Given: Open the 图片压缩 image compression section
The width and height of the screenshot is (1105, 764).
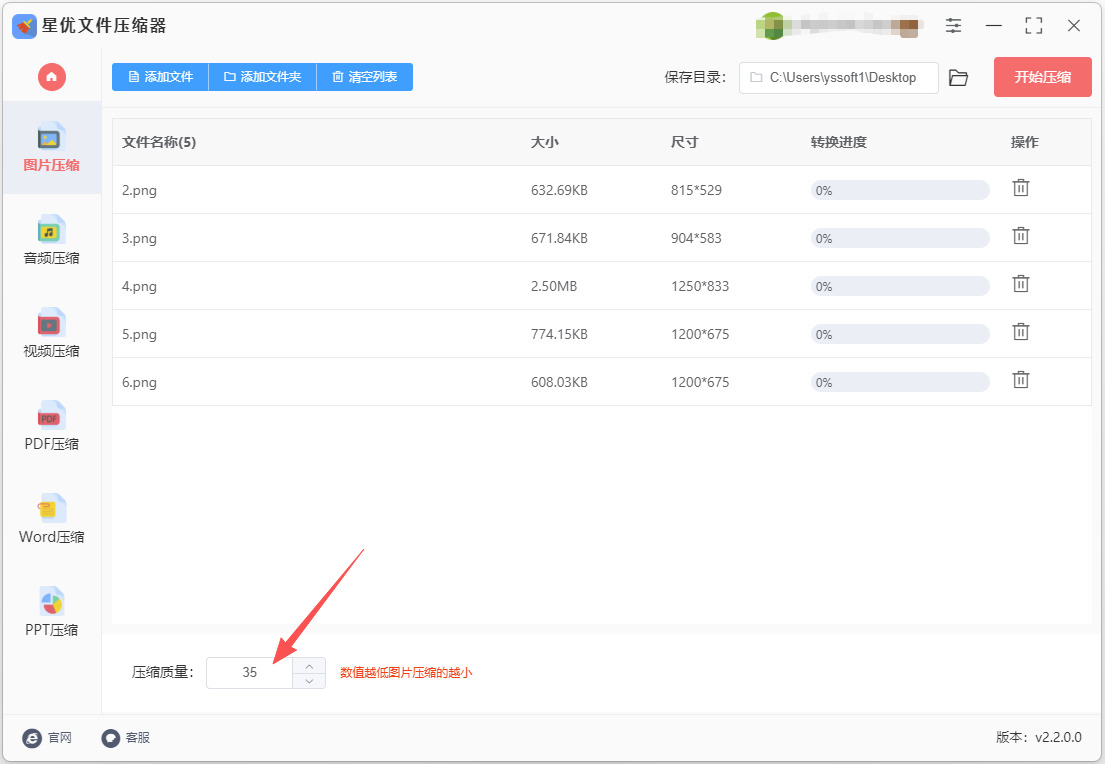Looking at the screenshot, I should (x=51, y=147).
